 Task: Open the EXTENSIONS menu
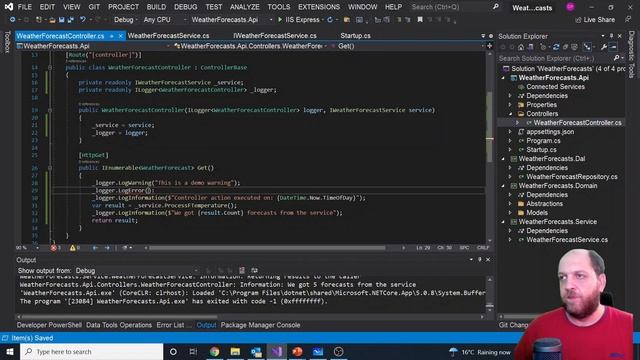pos(319,7)
